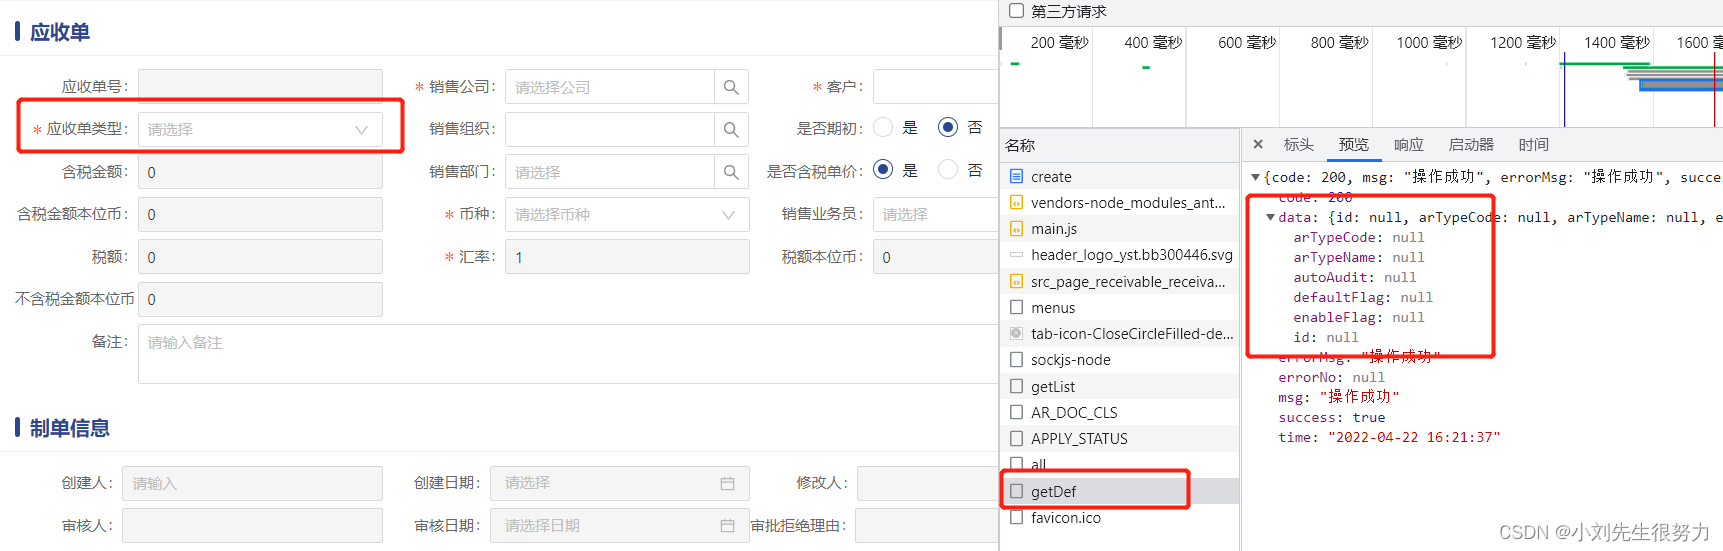Select the main.js request name

pos(1054,228)
